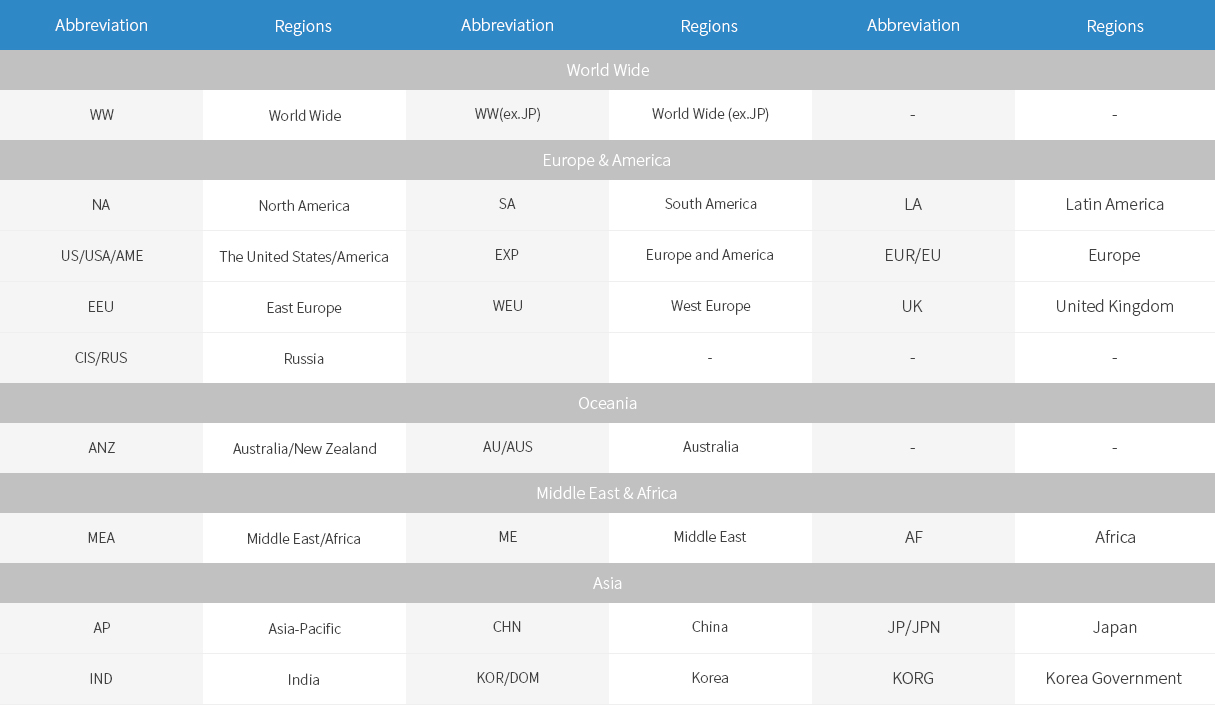
Task: Click the 'AU/AUS' abbreviation cell
Action: point(507,447)
